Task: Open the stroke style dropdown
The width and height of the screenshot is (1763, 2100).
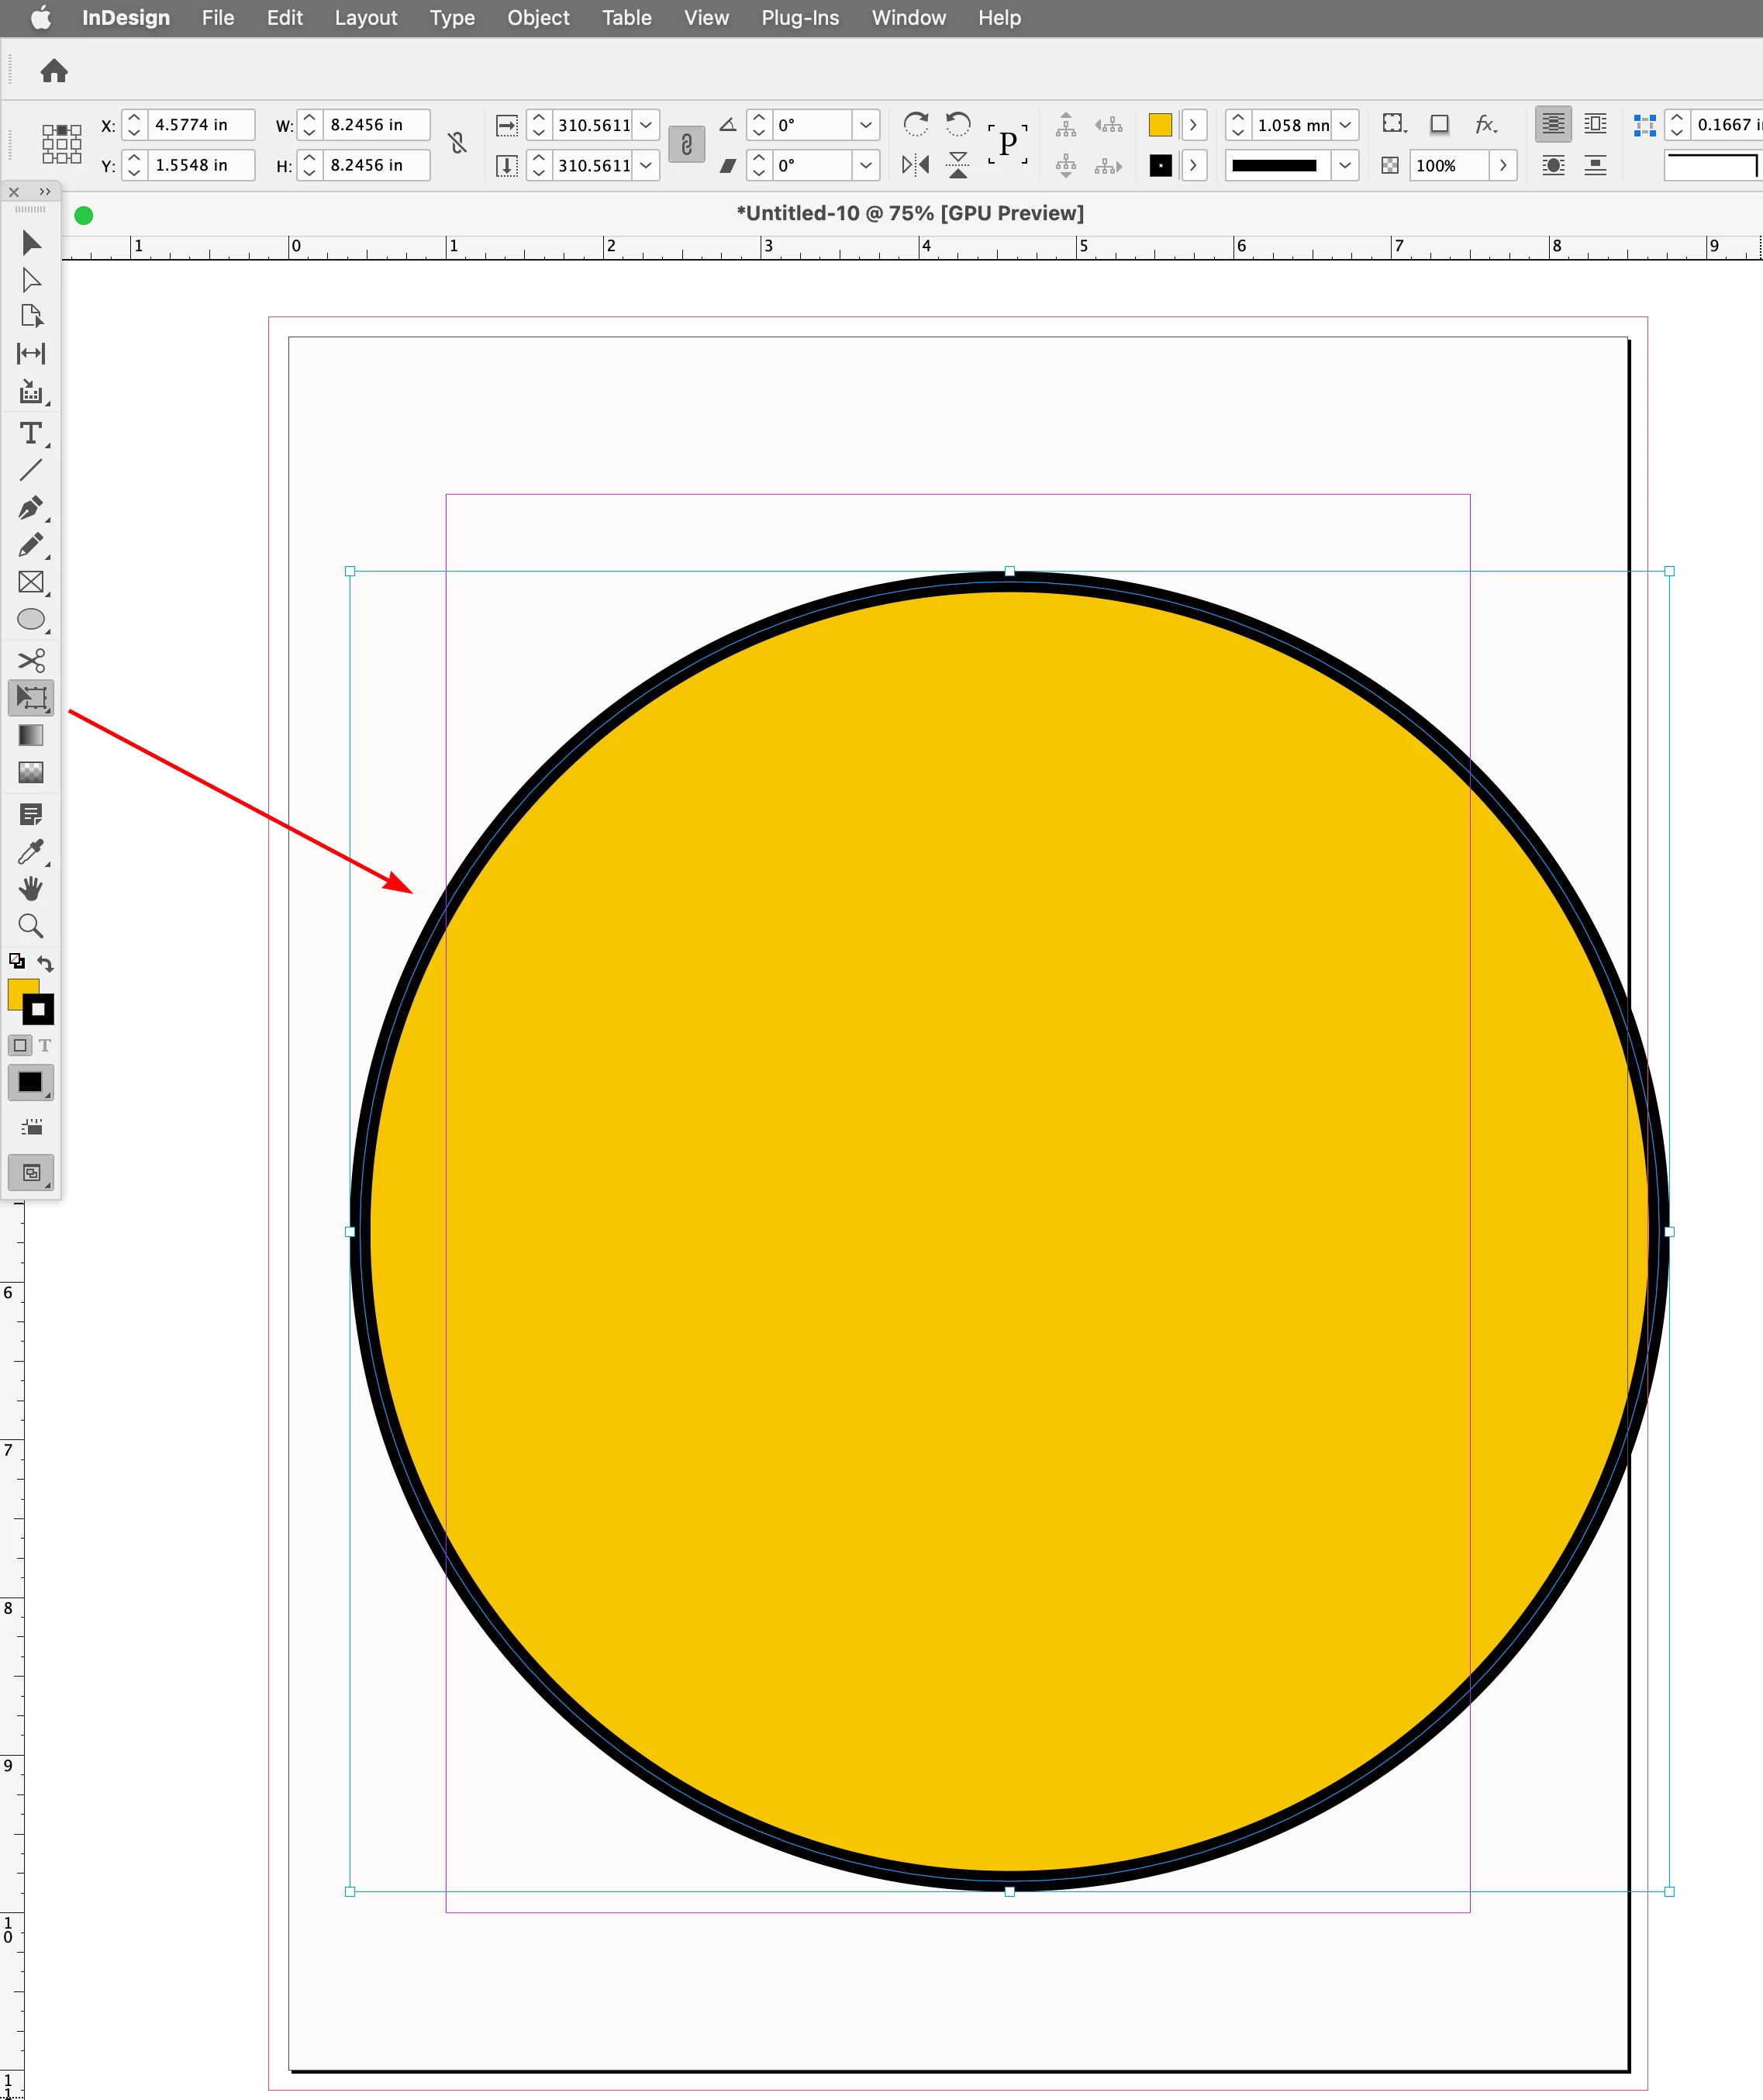Action: [x=1346, y=165]
